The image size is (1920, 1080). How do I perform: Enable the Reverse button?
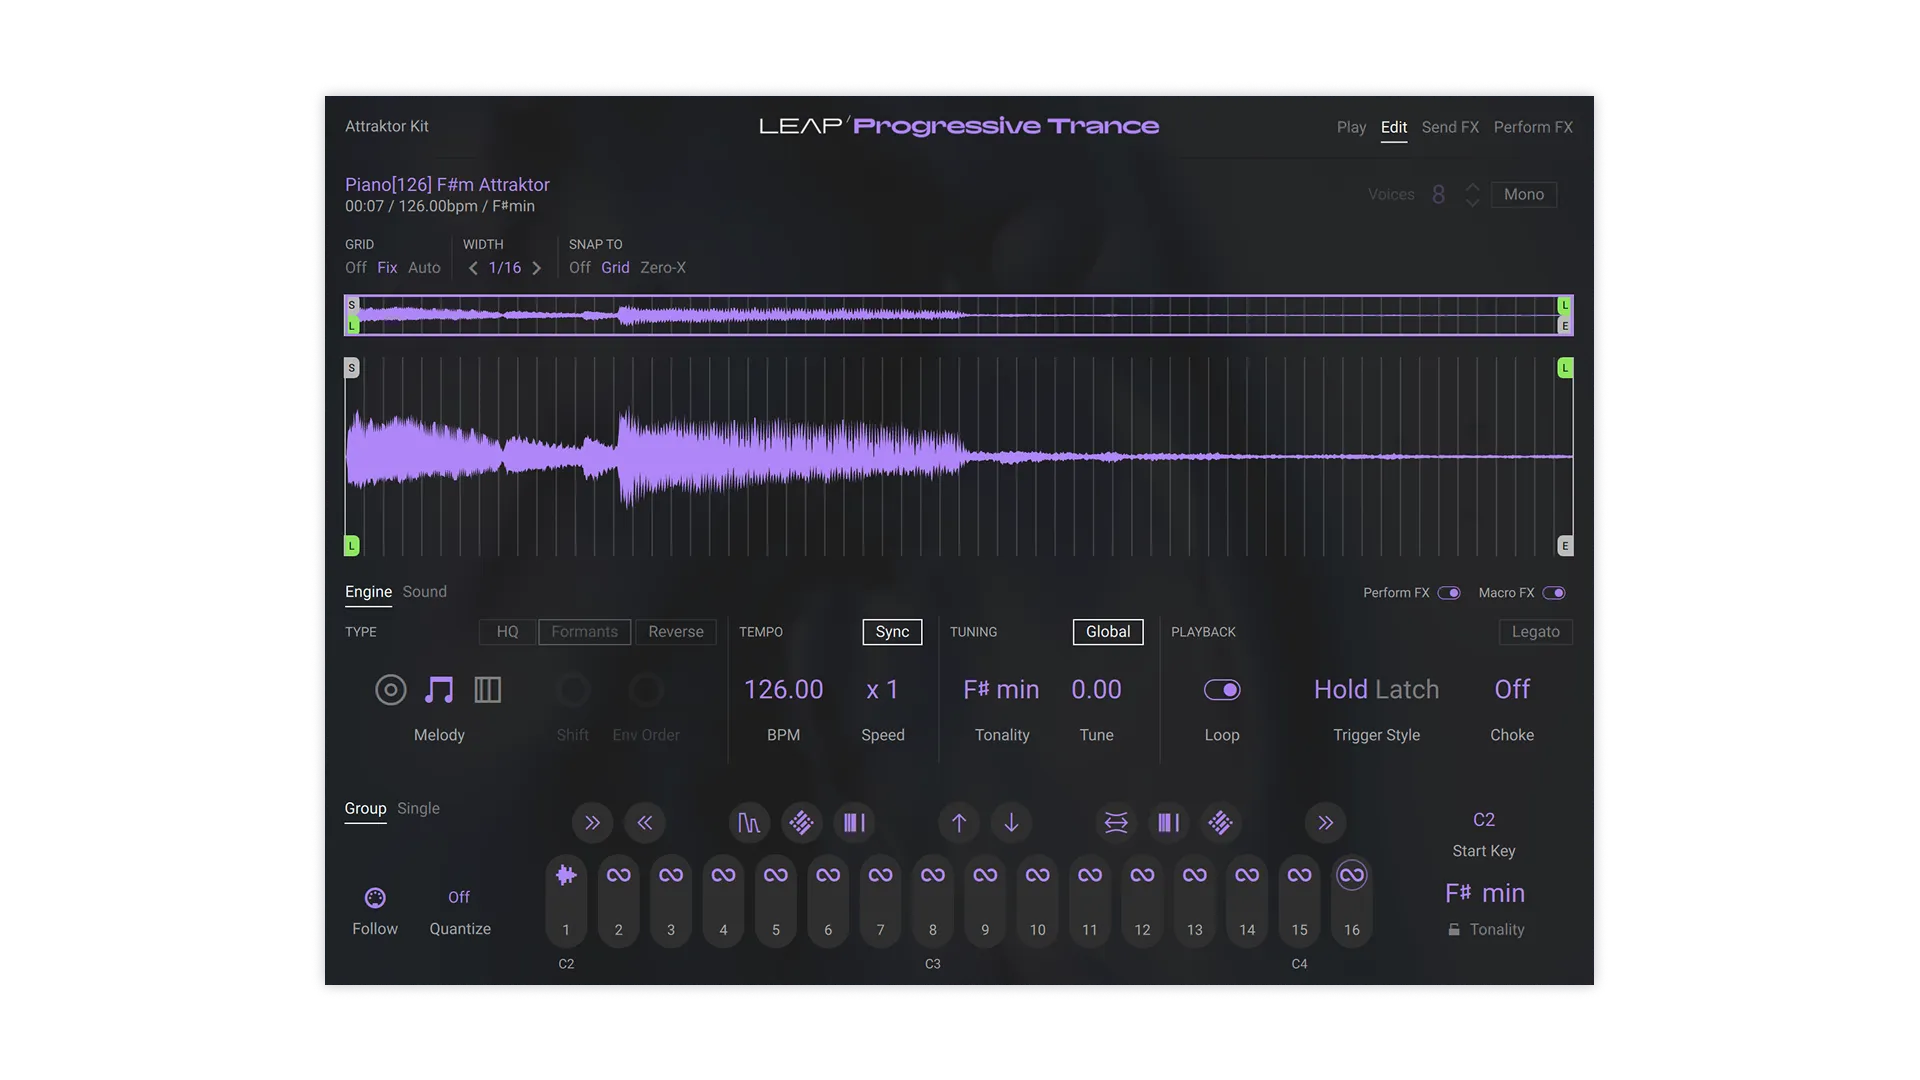click(x=676, y=631)
